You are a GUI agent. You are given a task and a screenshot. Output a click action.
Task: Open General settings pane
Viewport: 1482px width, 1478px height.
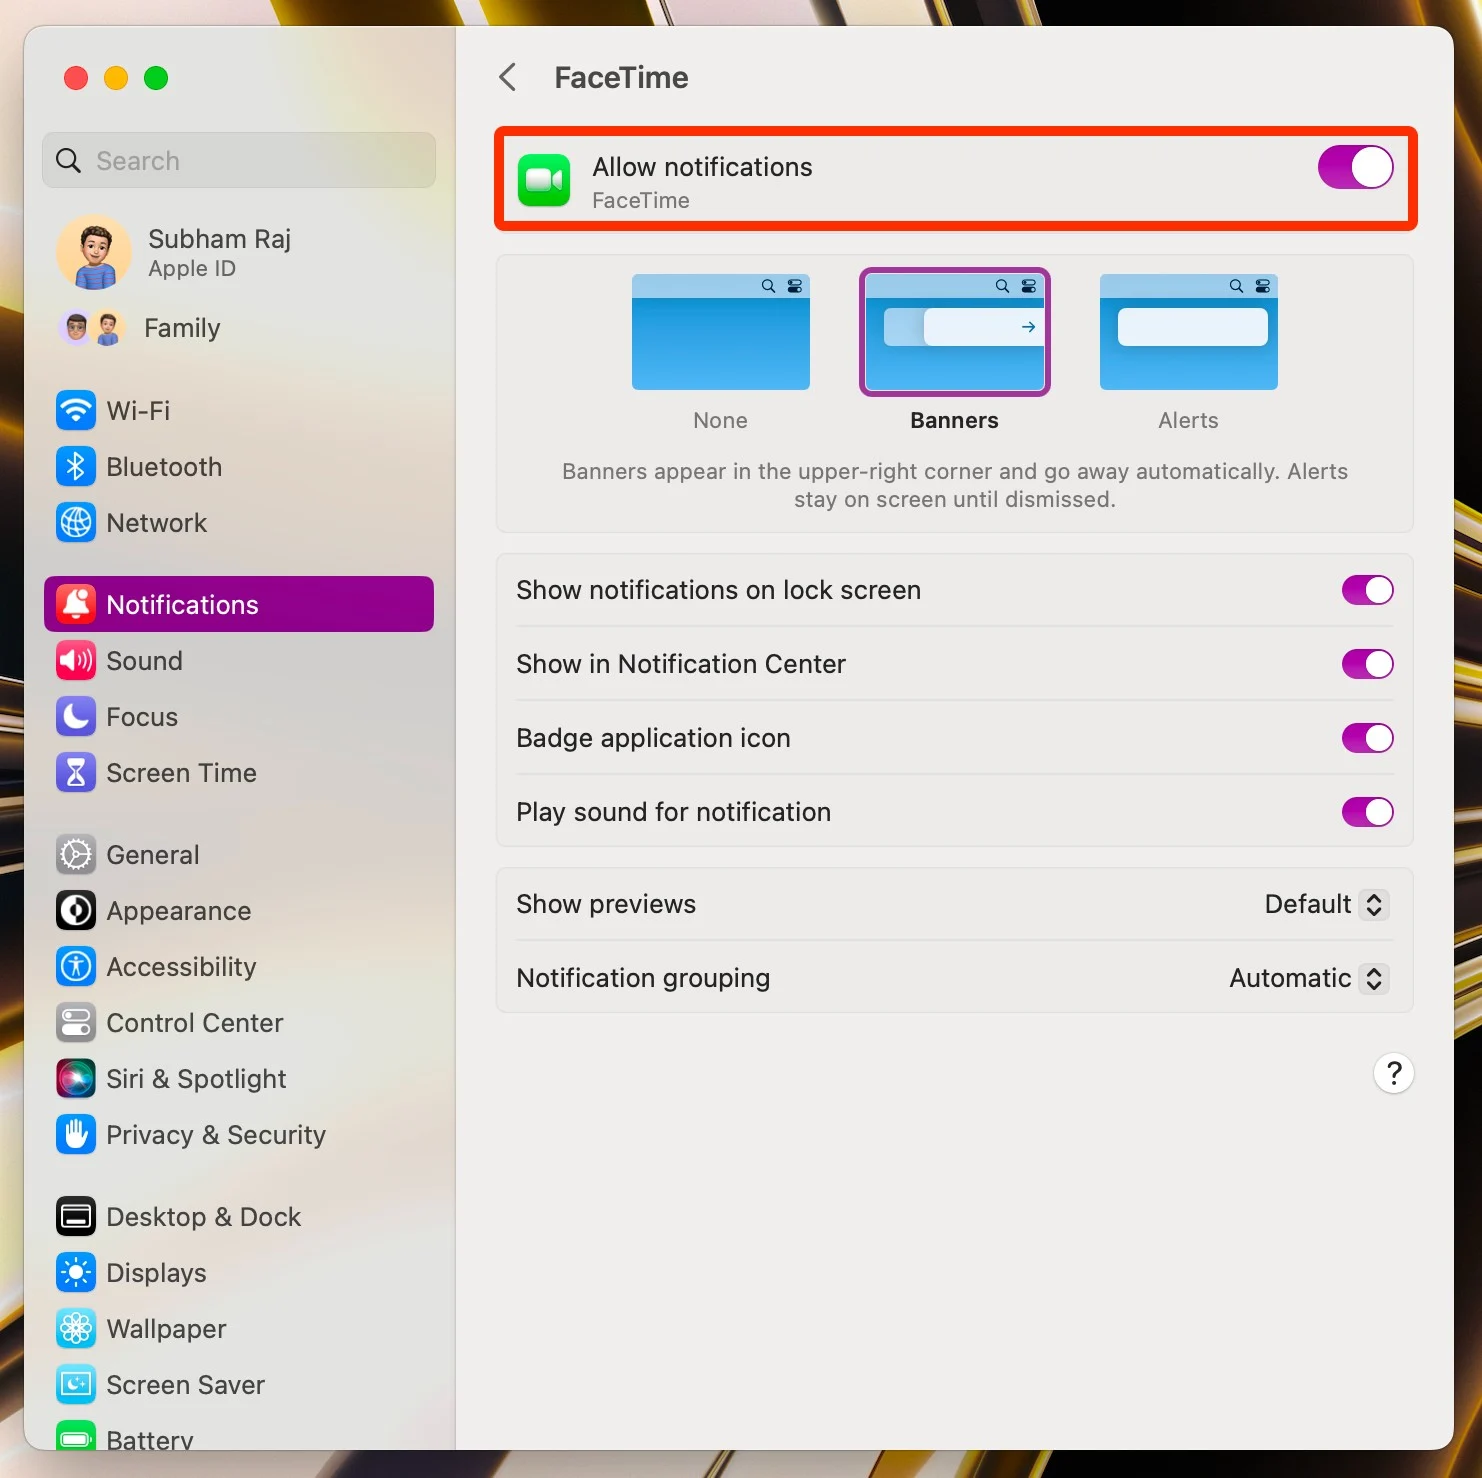tap(239, 855)
